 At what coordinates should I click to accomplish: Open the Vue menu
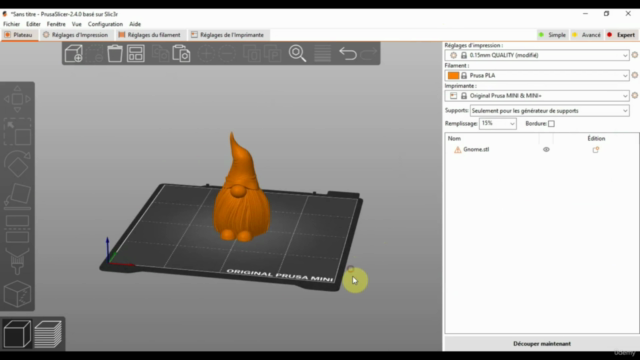[x=76, y=24]
